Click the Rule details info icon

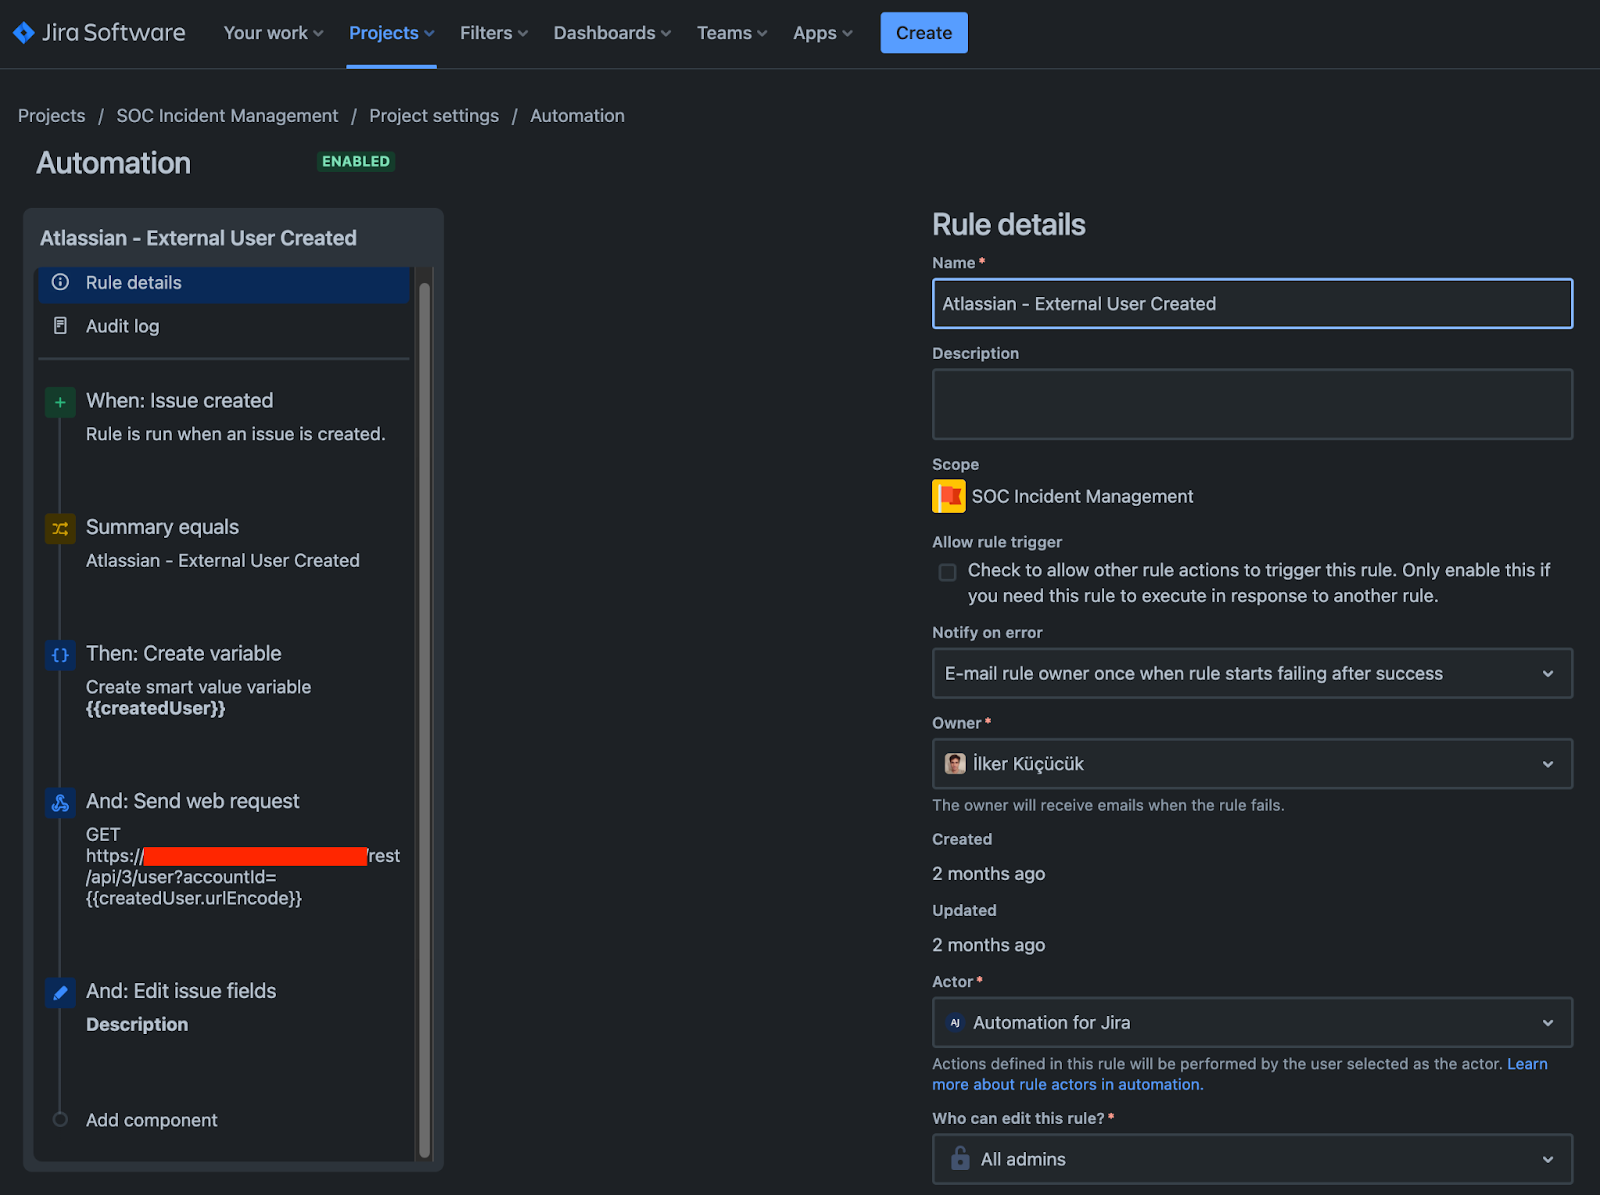coord(60,283)
